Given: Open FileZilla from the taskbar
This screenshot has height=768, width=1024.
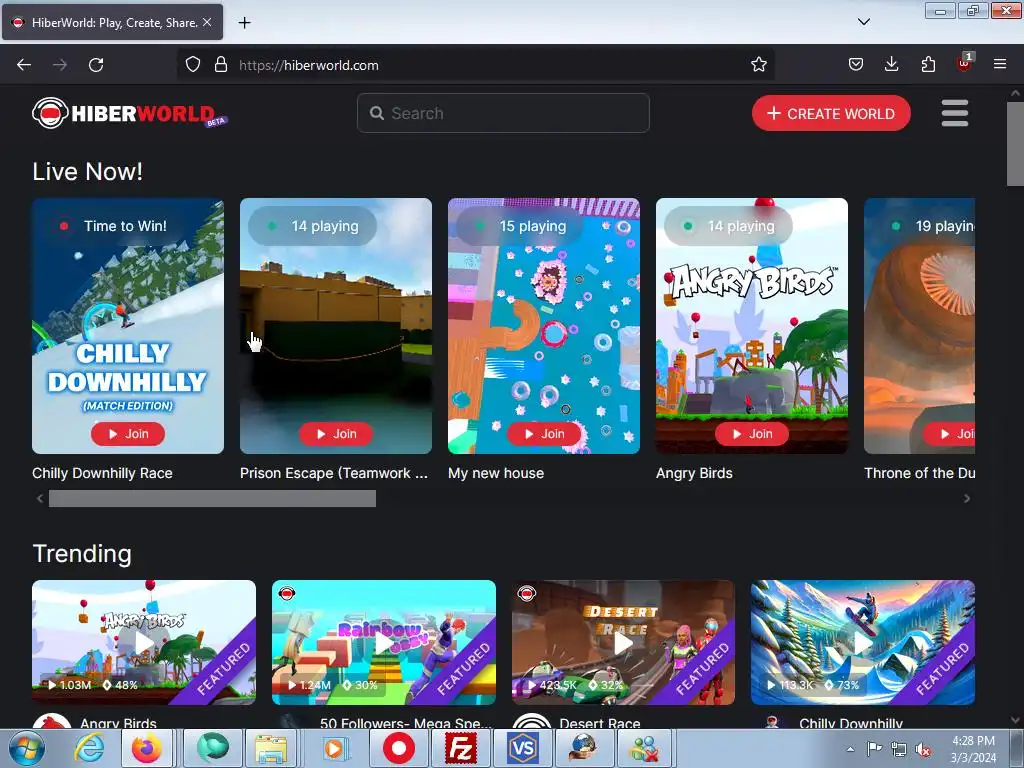Looking at the screenshot, I should 460,748.
